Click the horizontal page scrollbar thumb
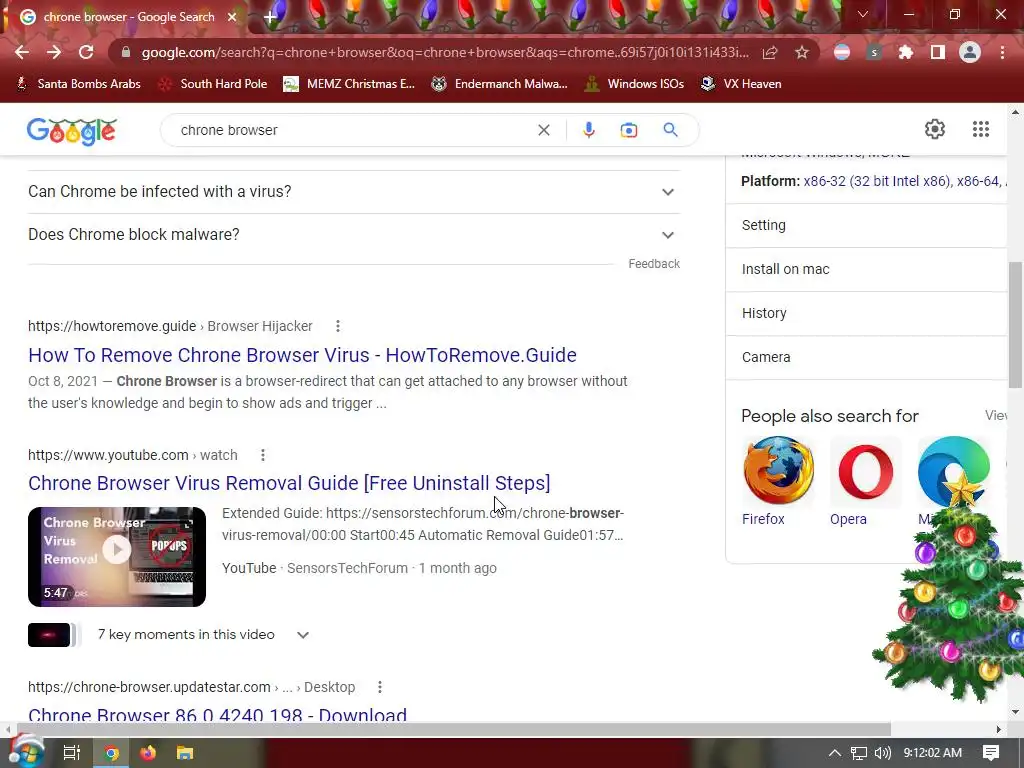 tap(454, 729)
